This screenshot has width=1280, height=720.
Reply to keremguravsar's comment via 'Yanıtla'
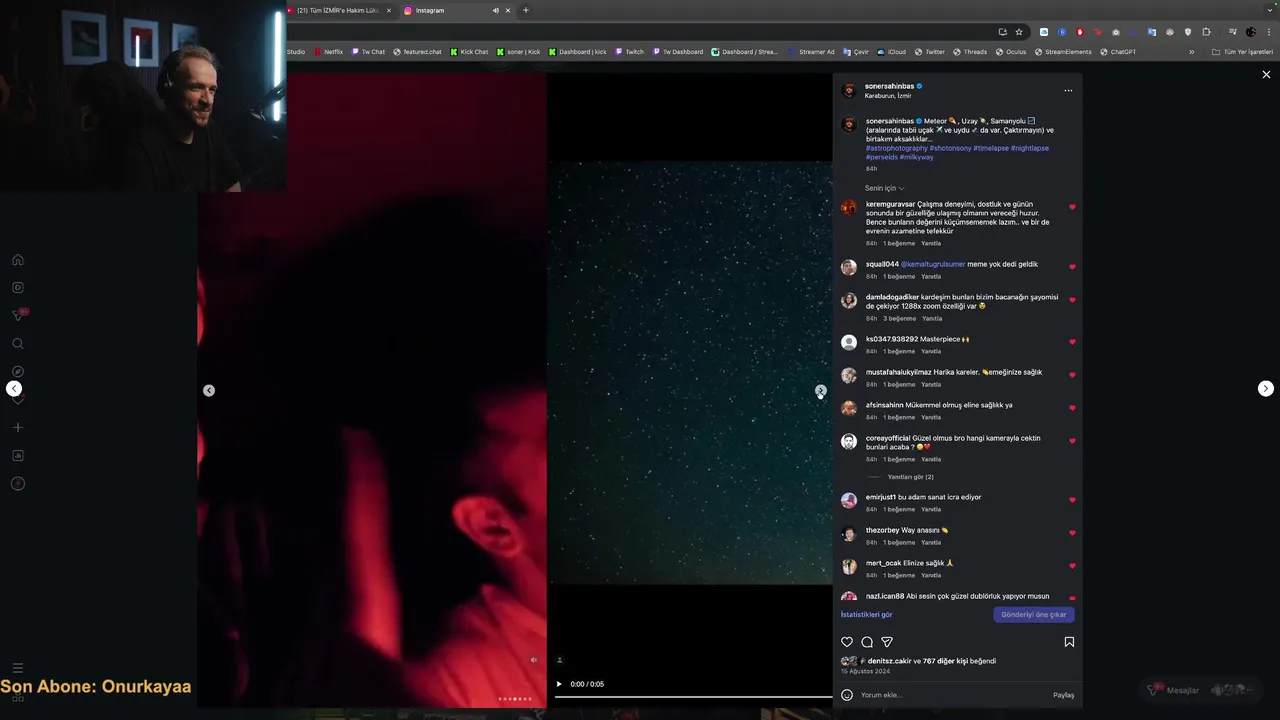tap(931, 243)
